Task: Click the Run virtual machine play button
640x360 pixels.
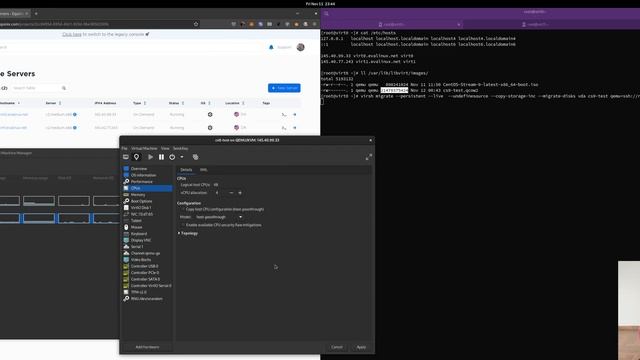Action: [151, 157]
